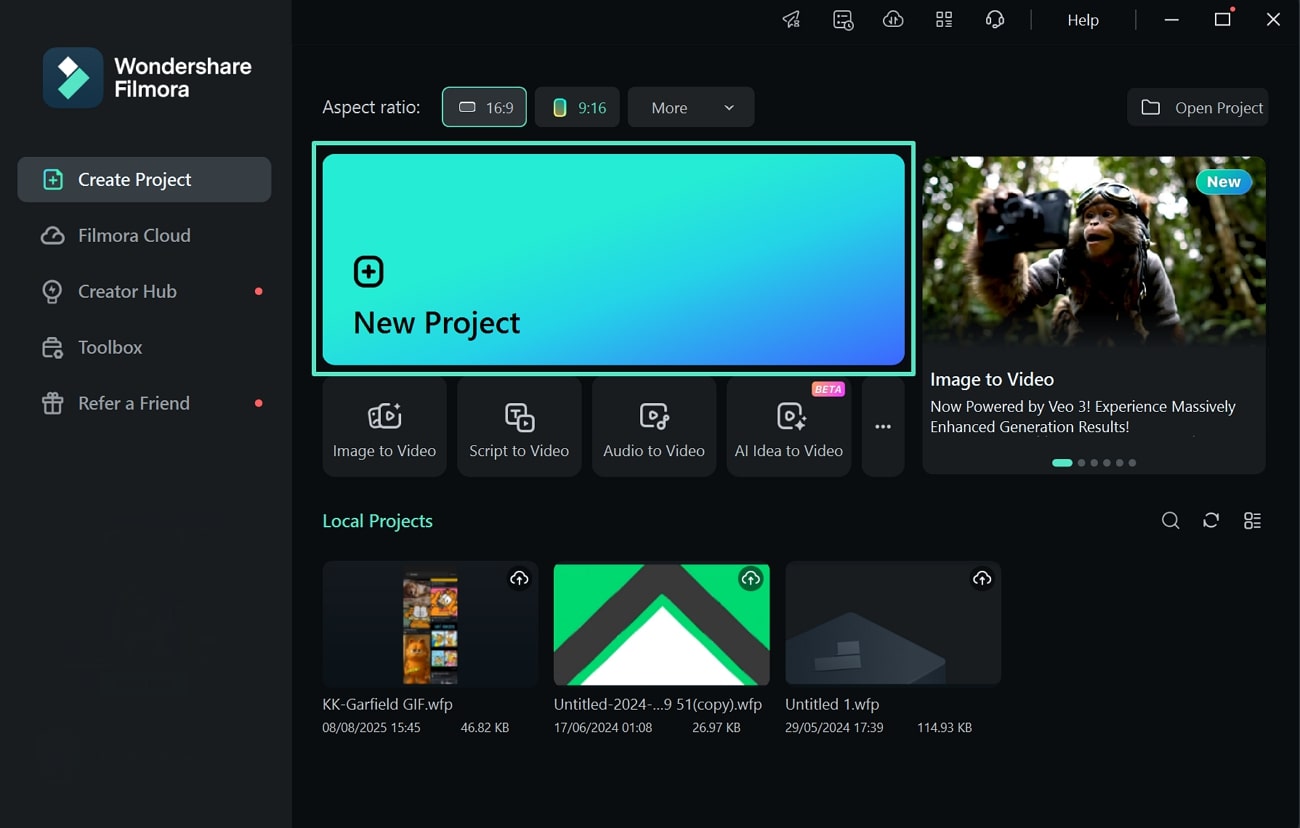Image resolution: width=1300 pixels, height=828 pixels.
Task: Click the Local Projects heading
Action: point(377,521)
